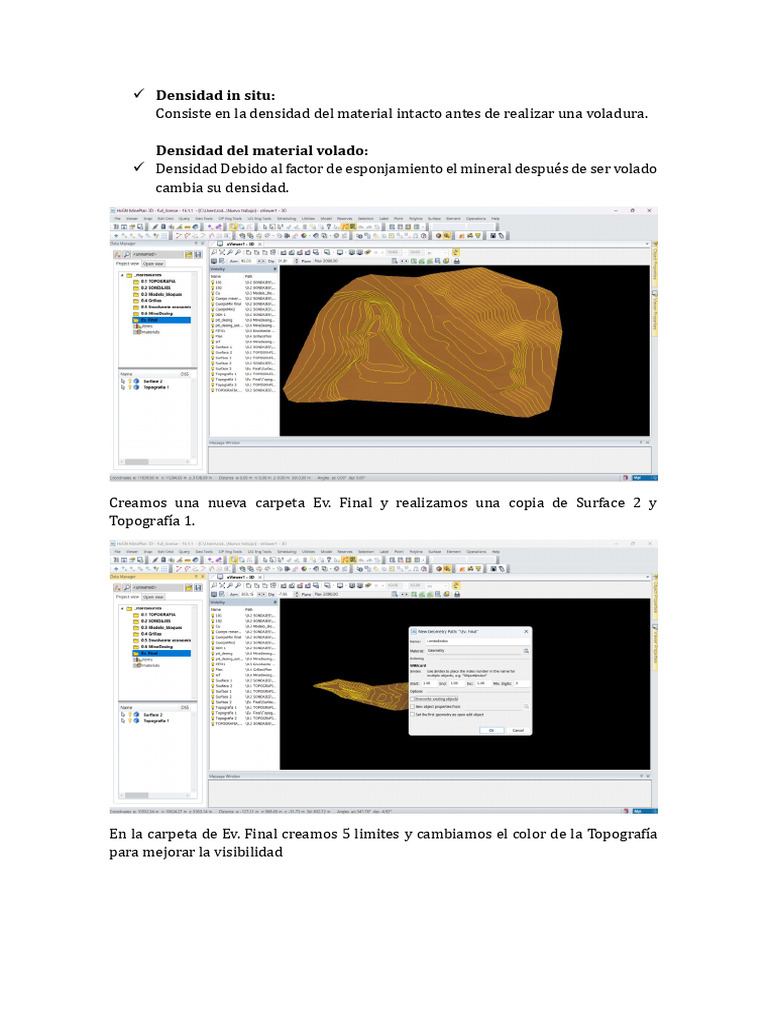Click OK in the New Geometry dialog
This screenshot has height=1024, width=768.
492,730
